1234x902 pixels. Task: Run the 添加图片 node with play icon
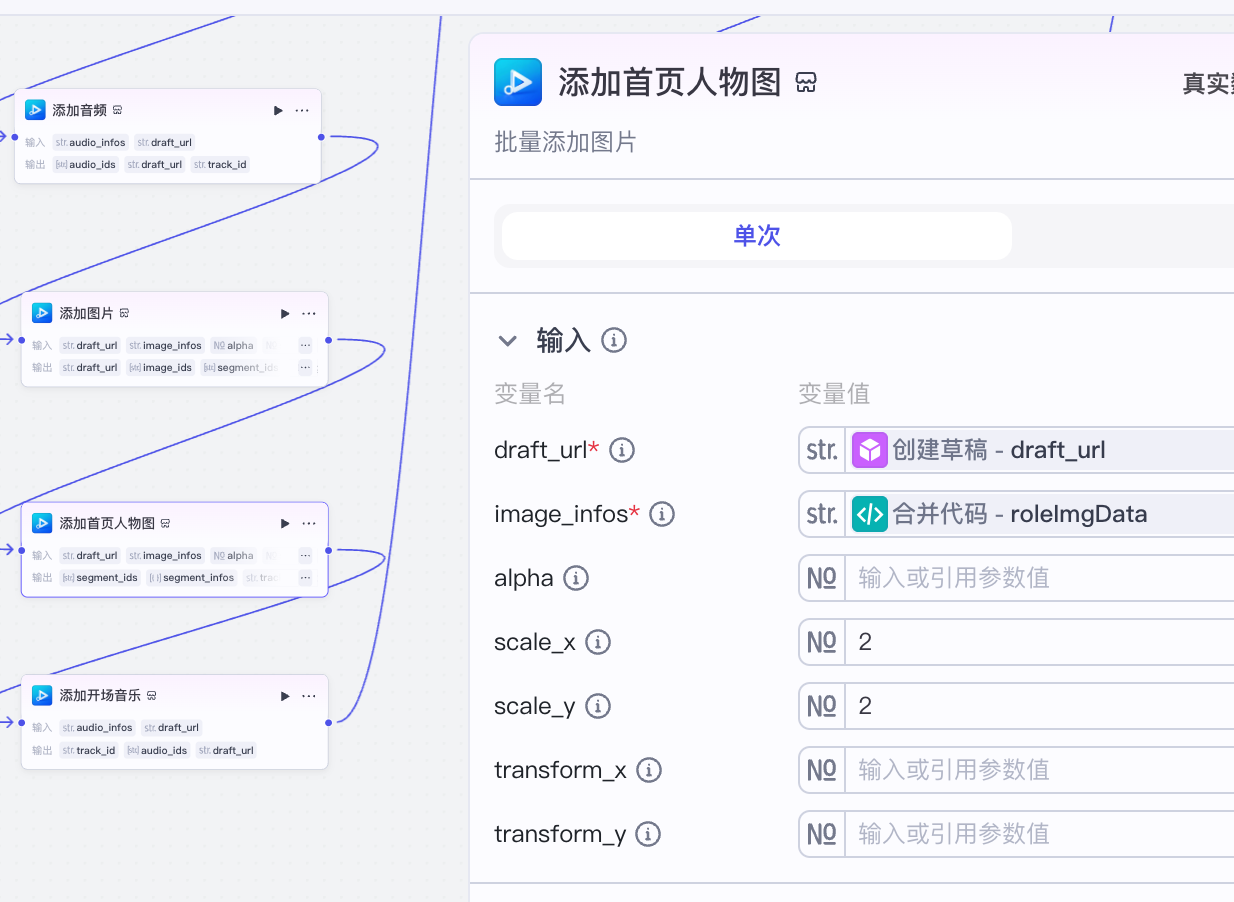285,313
